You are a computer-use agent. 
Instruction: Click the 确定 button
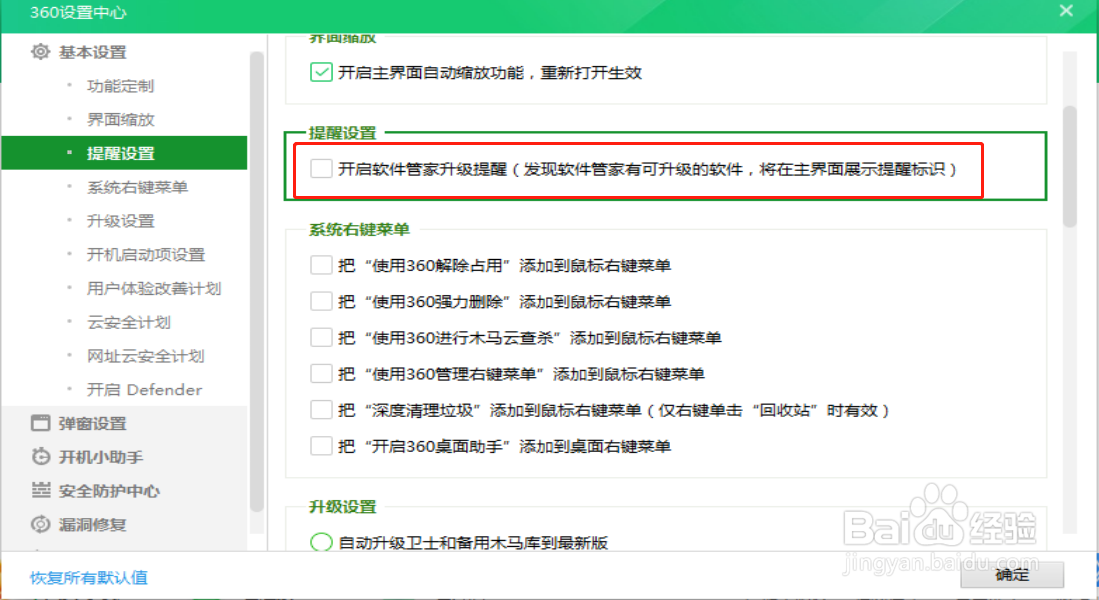pyautogui.click(x=1012, y=575)
